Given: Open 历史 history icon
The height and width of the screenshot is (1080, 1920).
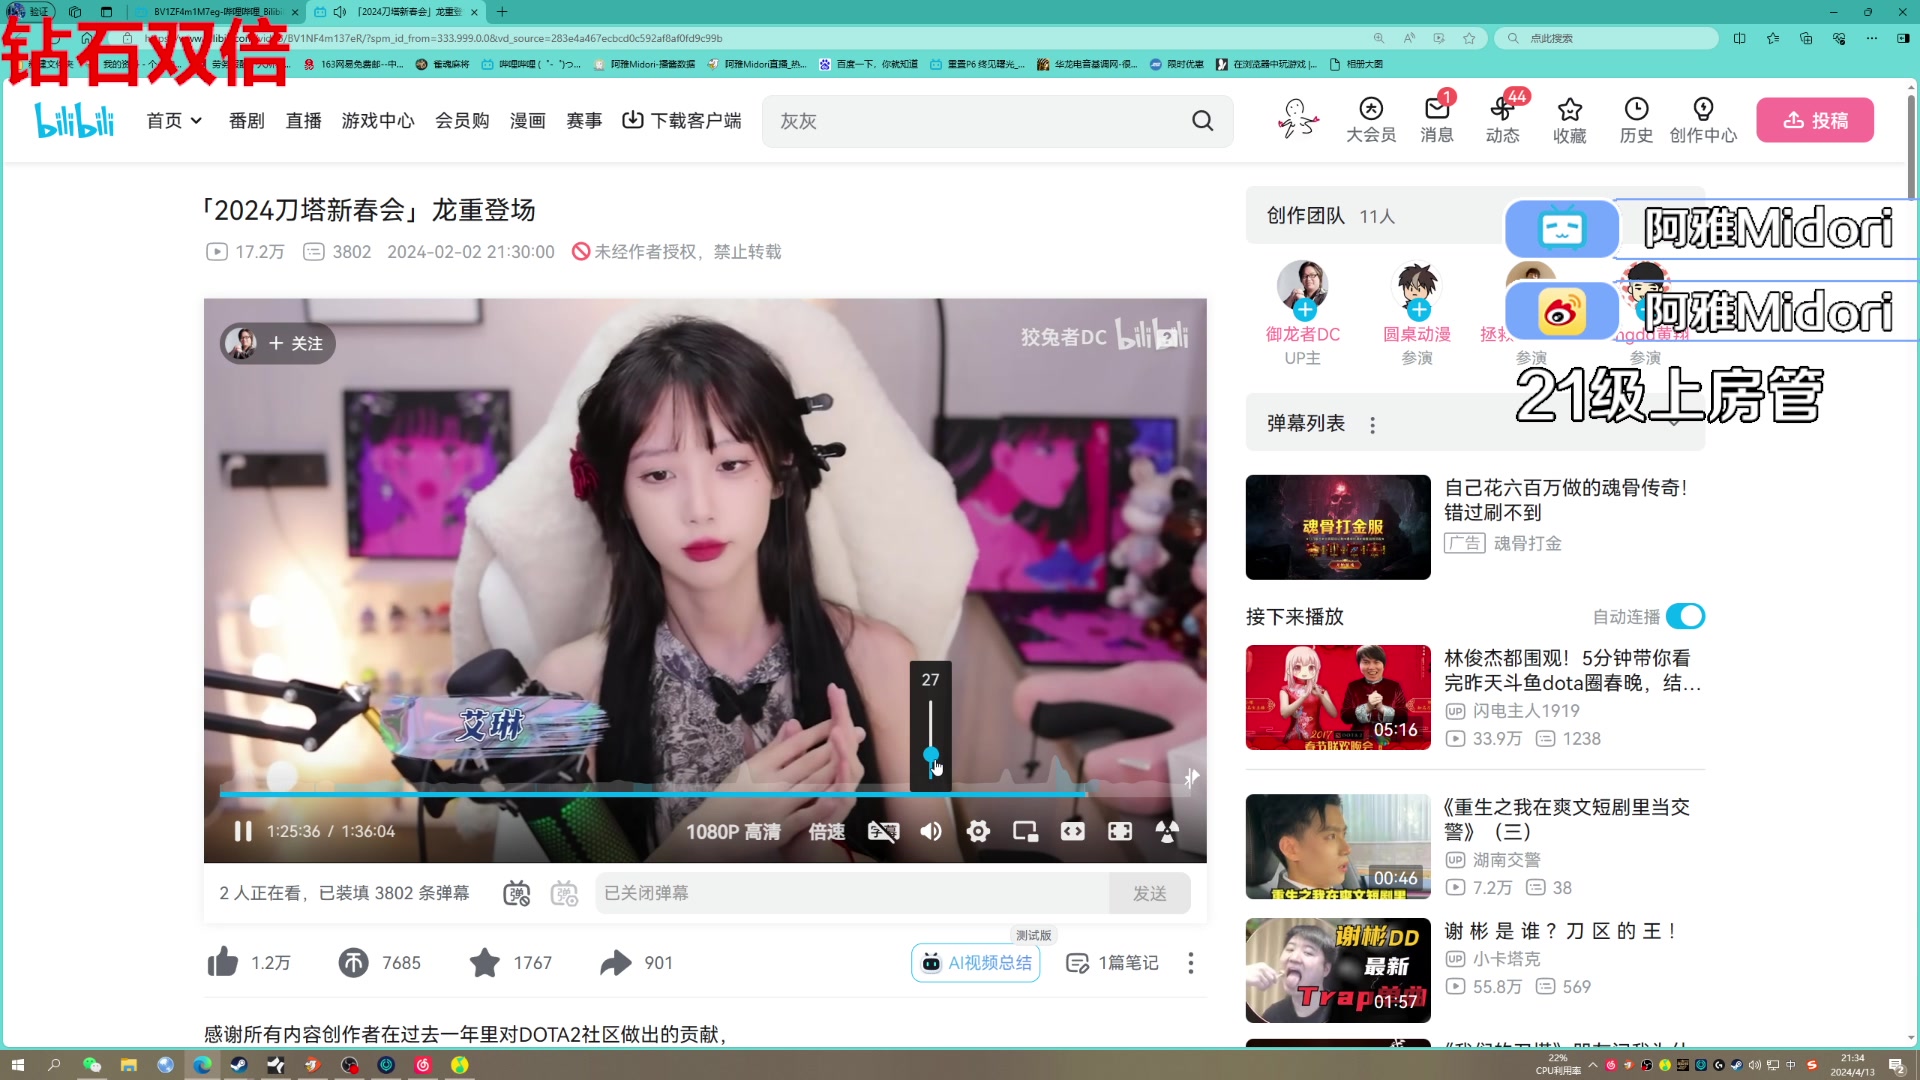Looking at the screenshot, I should (1636, 120).
